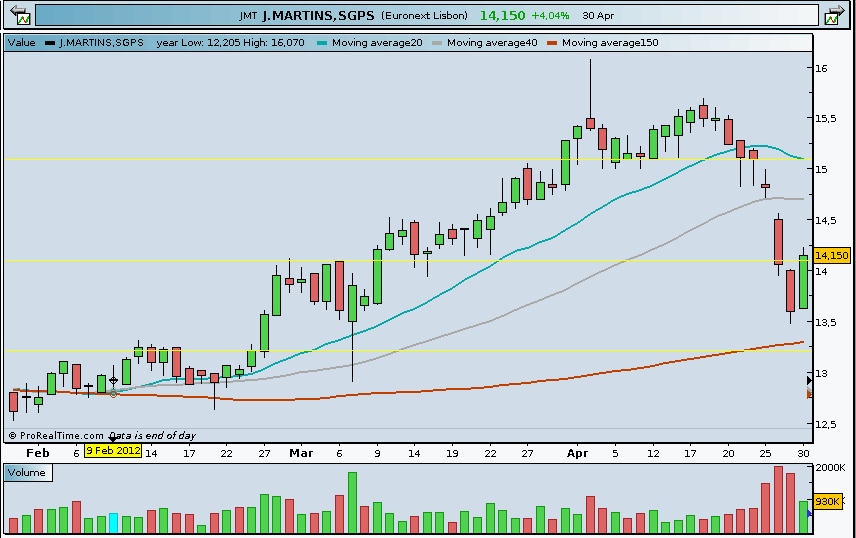Click the 15,5 price axis label

[825, 119]
